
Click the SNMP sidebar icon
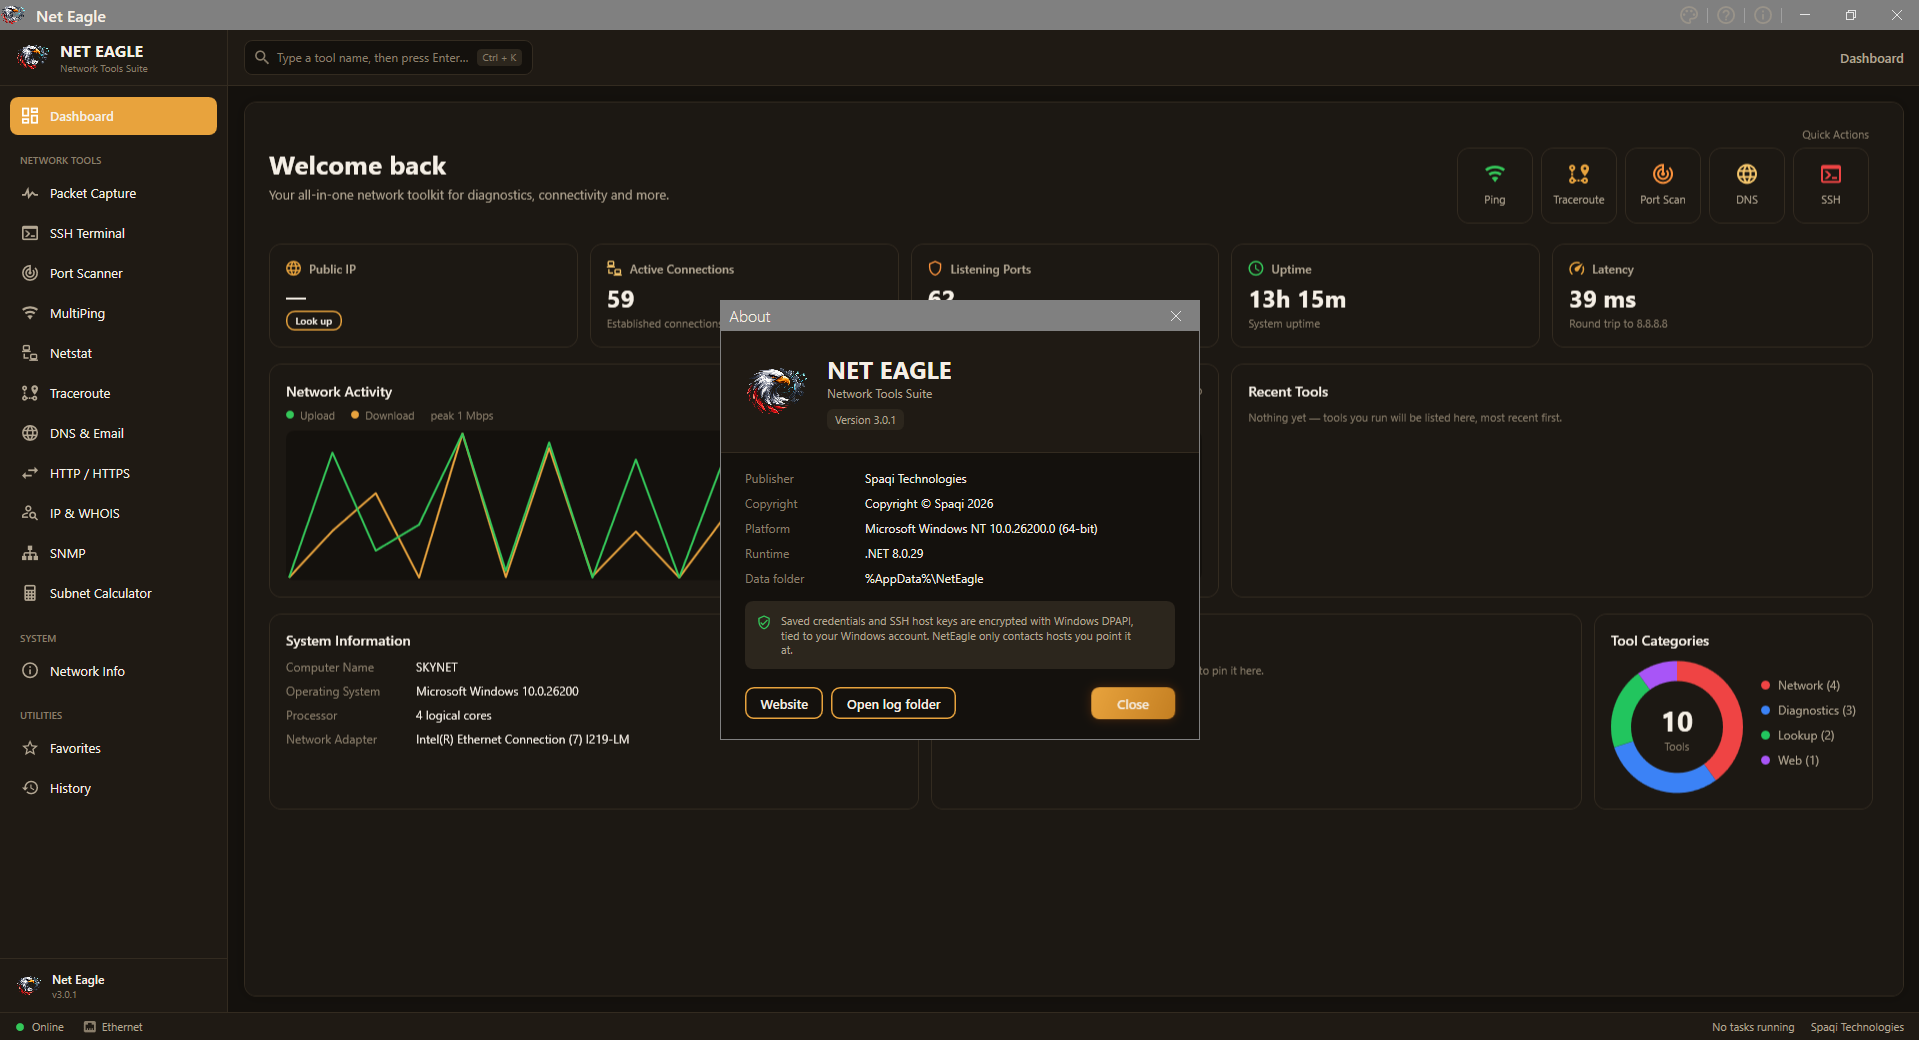30,553
